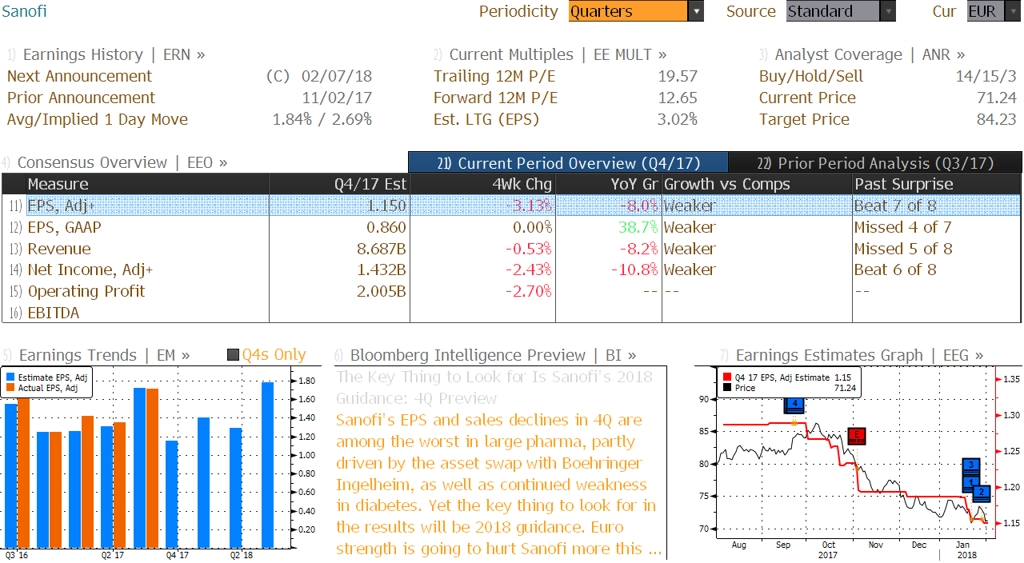Open Earnings Trends EM link

(x=104, y=355)
